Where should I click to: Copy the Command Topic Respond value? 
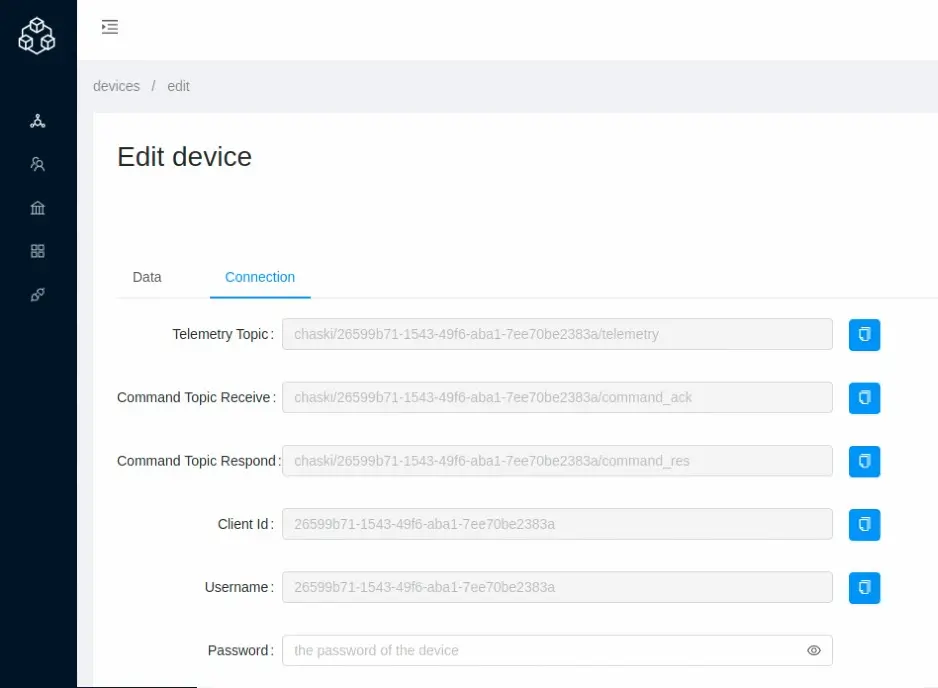(864, 461)
